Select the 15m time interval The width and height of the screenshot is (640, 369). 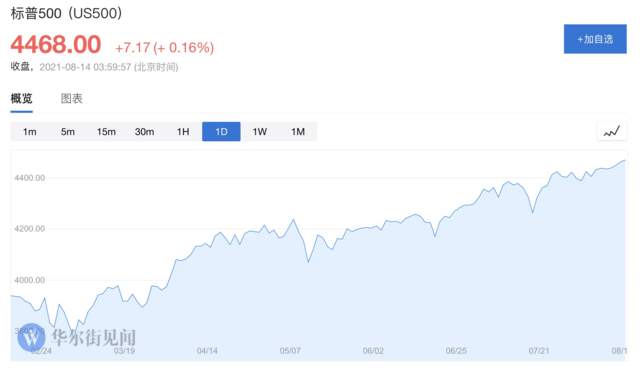coord(106,132)
